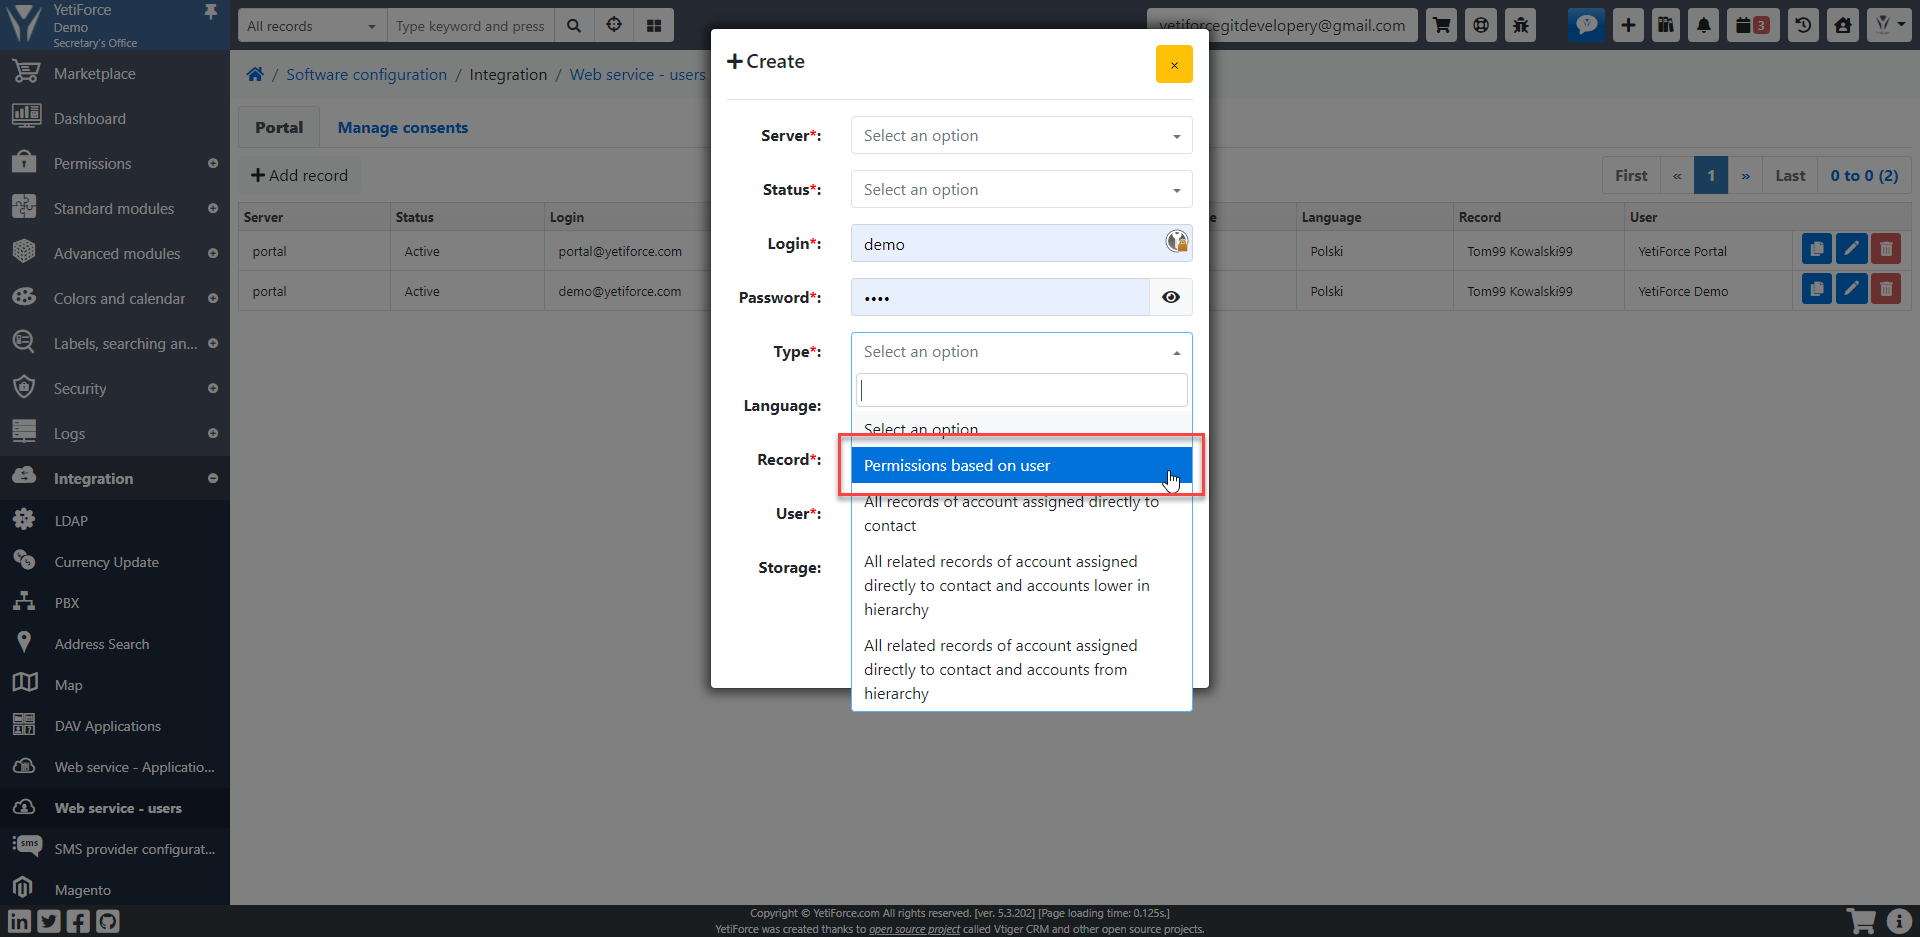Open Magento in sidebar

click(x=115, y=889)
